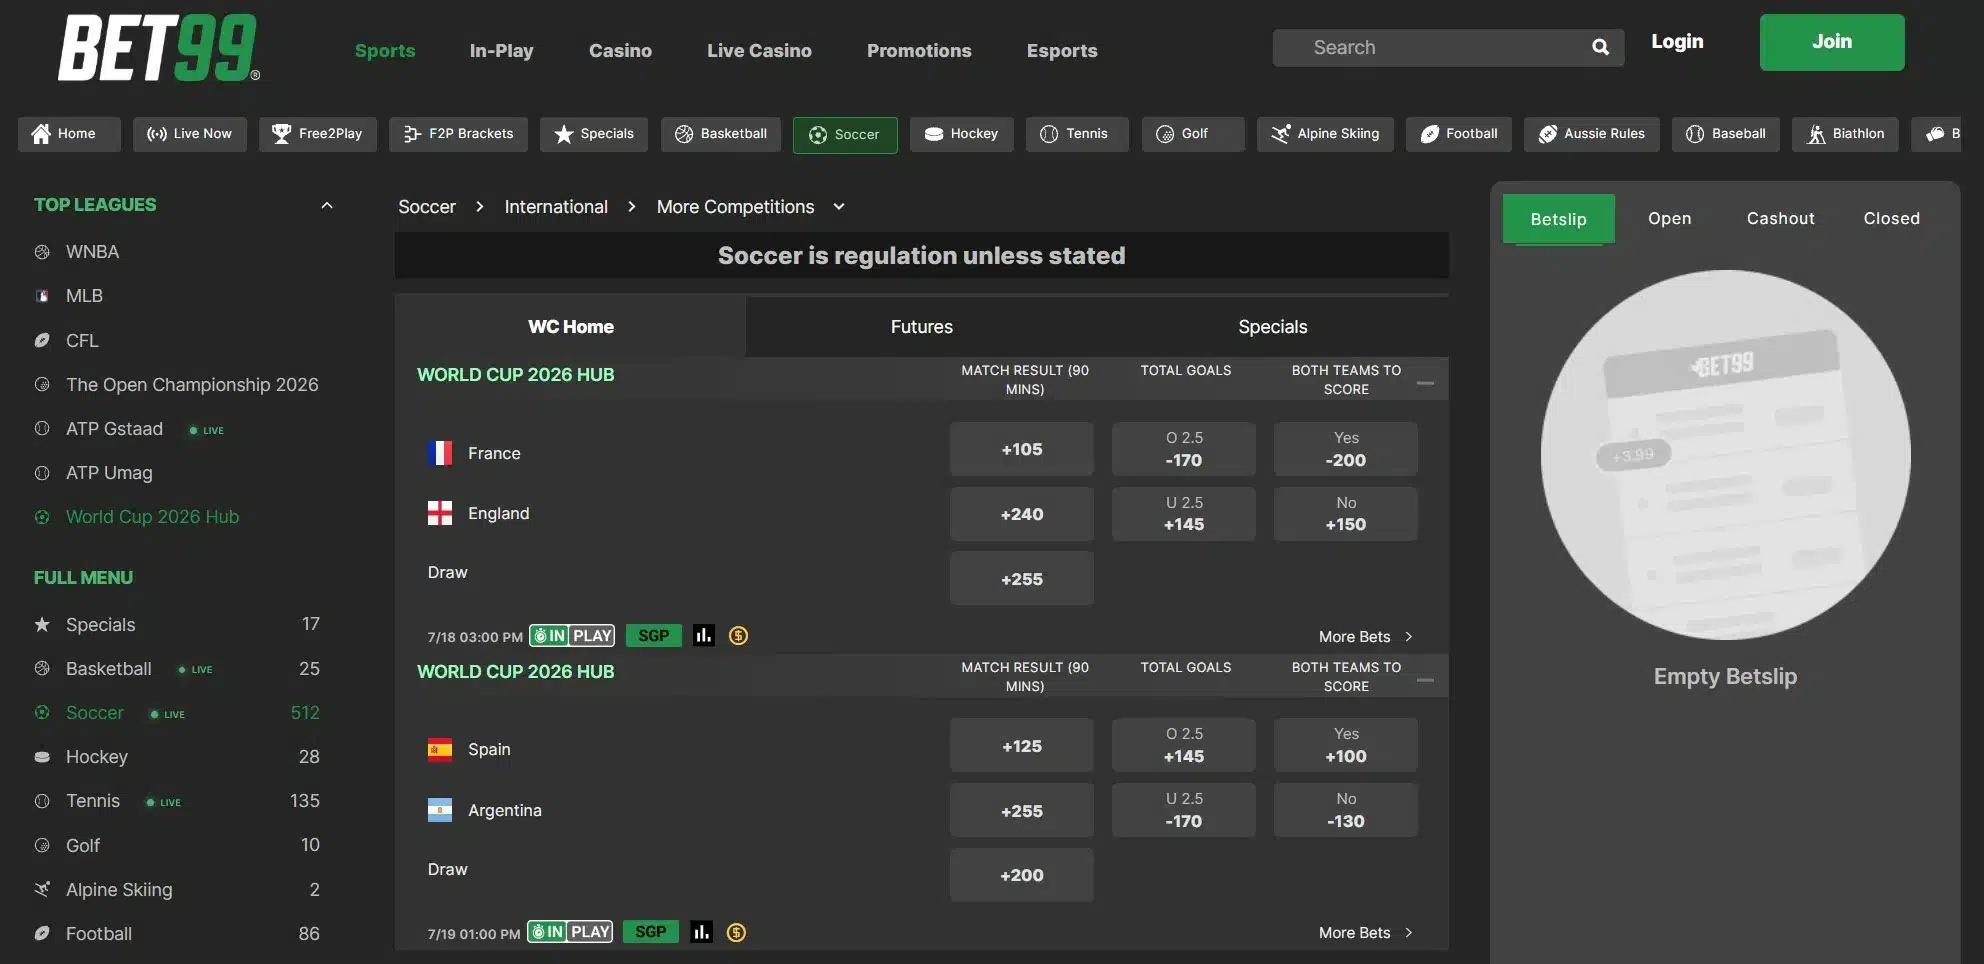Open the Home sport shortcut

click(69, 134)
